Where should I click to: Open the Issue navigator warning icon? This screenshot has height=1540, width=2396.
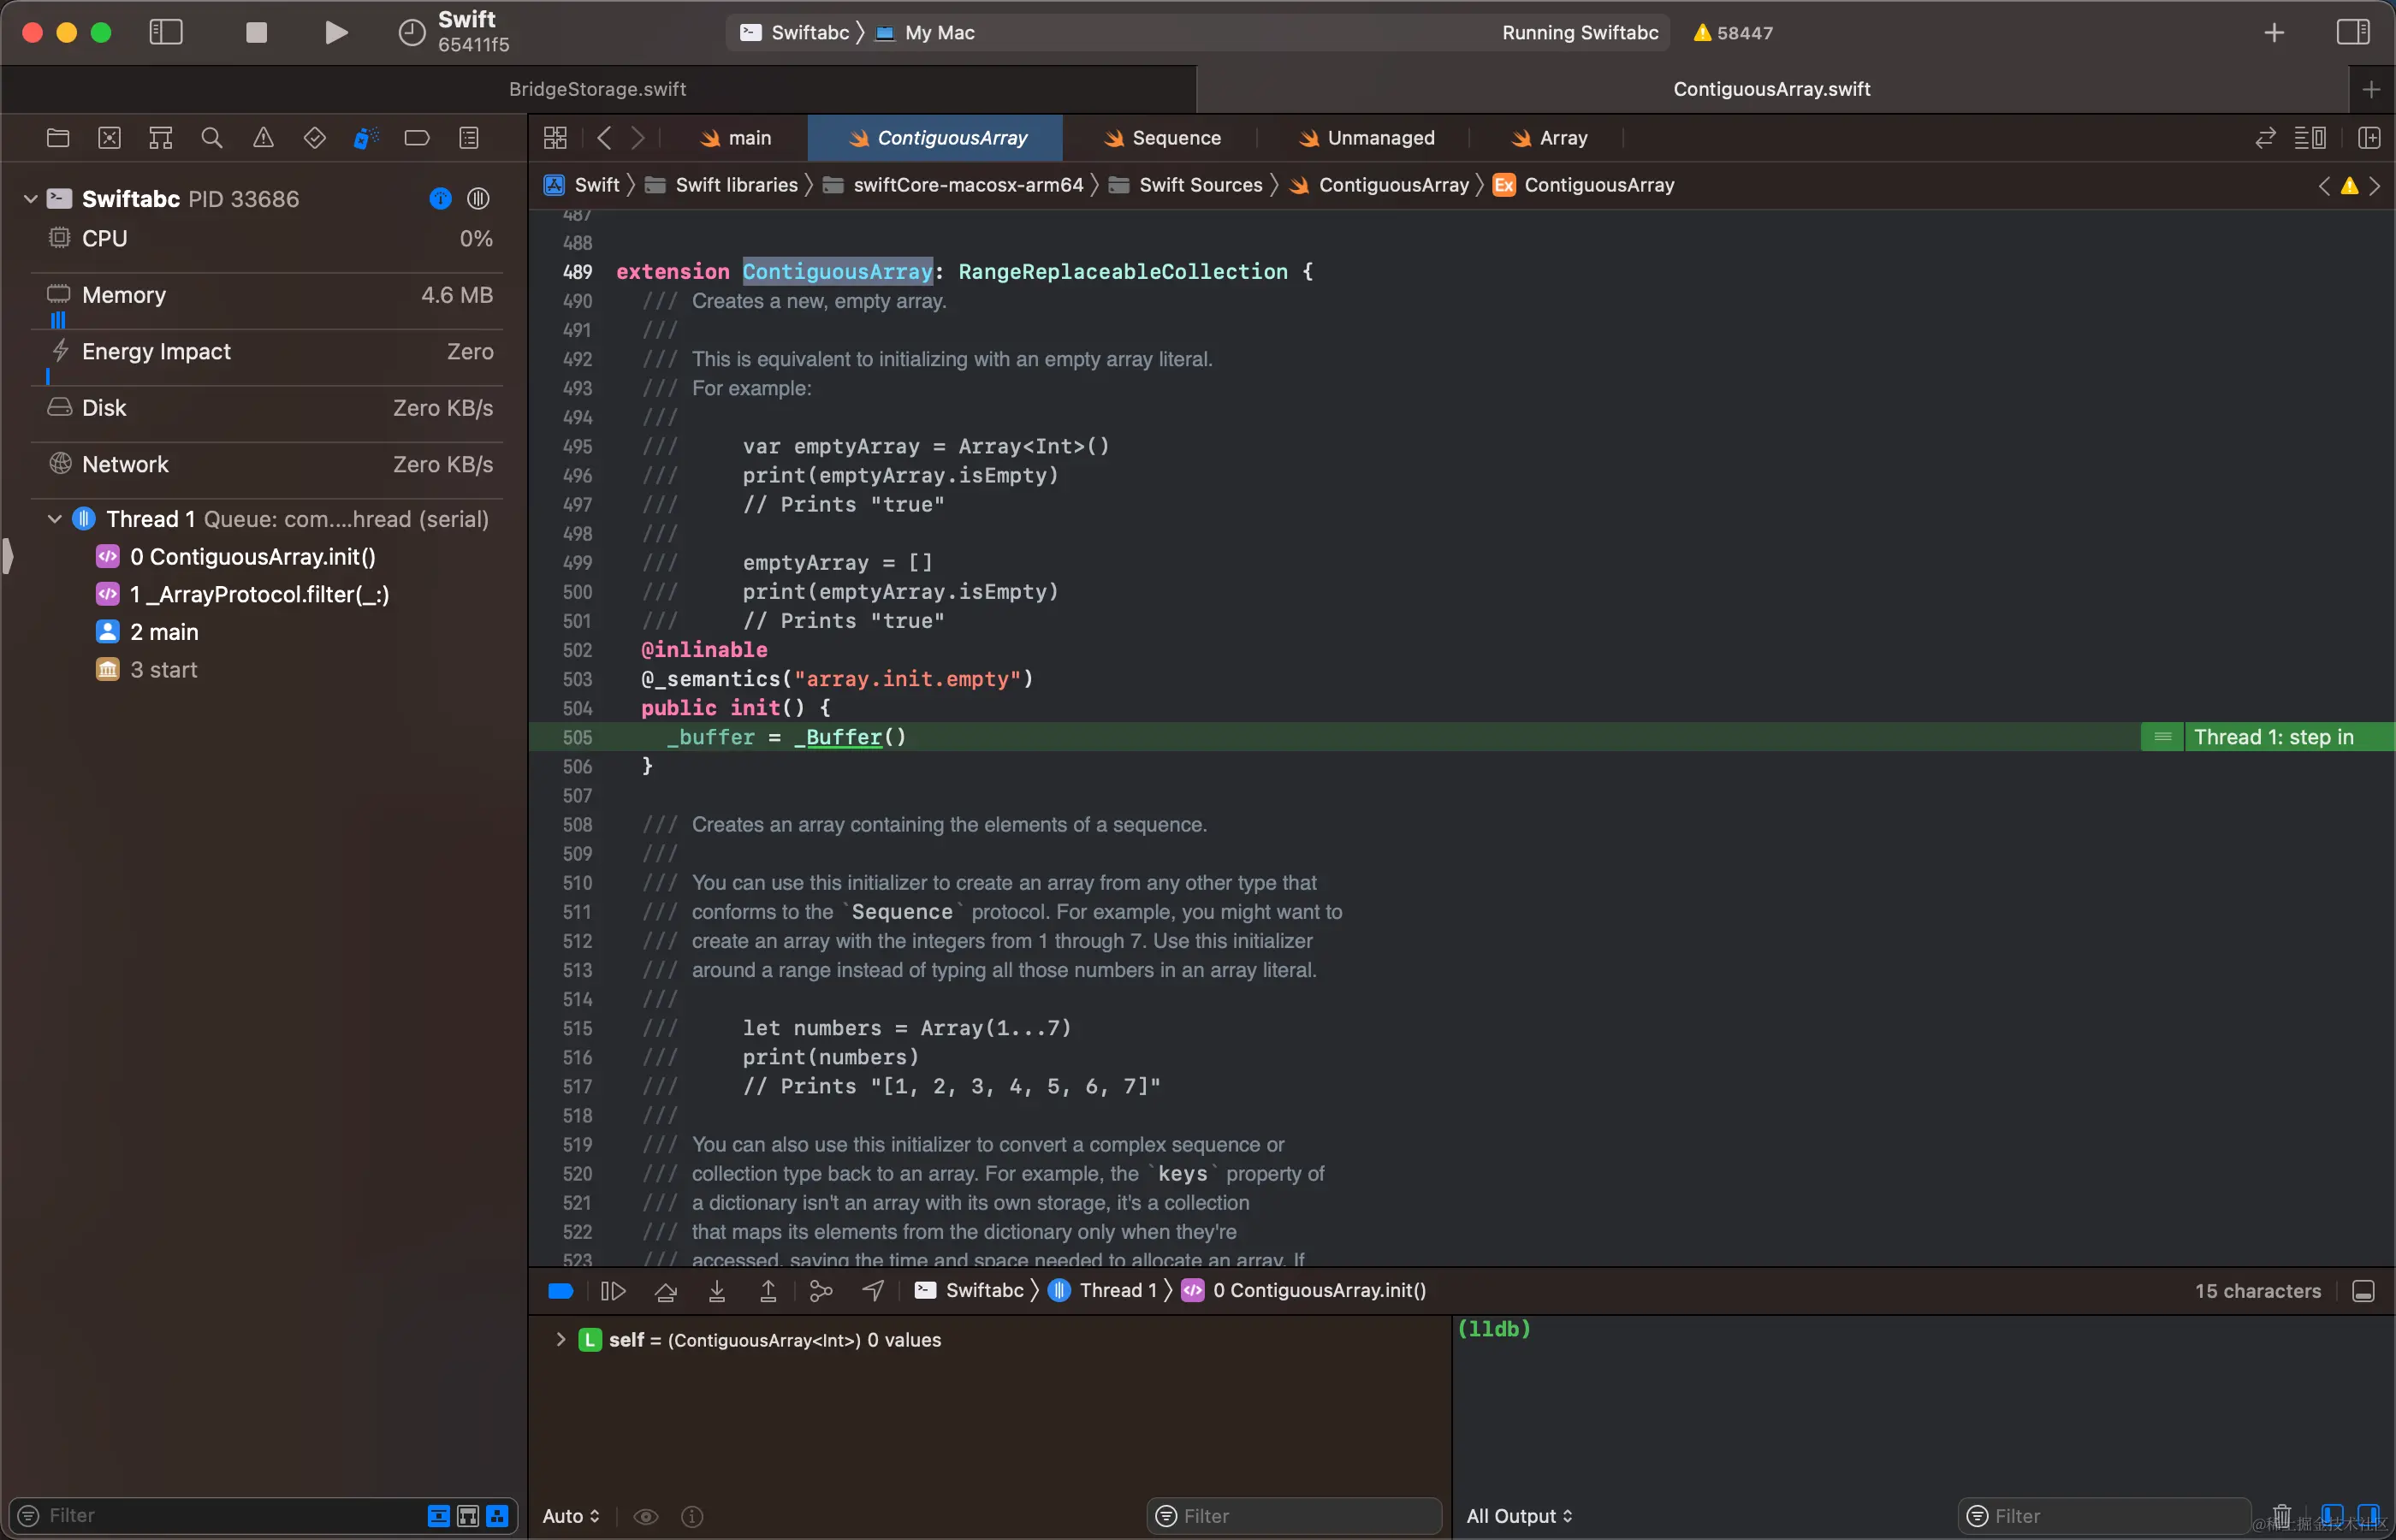coord(263,138)
